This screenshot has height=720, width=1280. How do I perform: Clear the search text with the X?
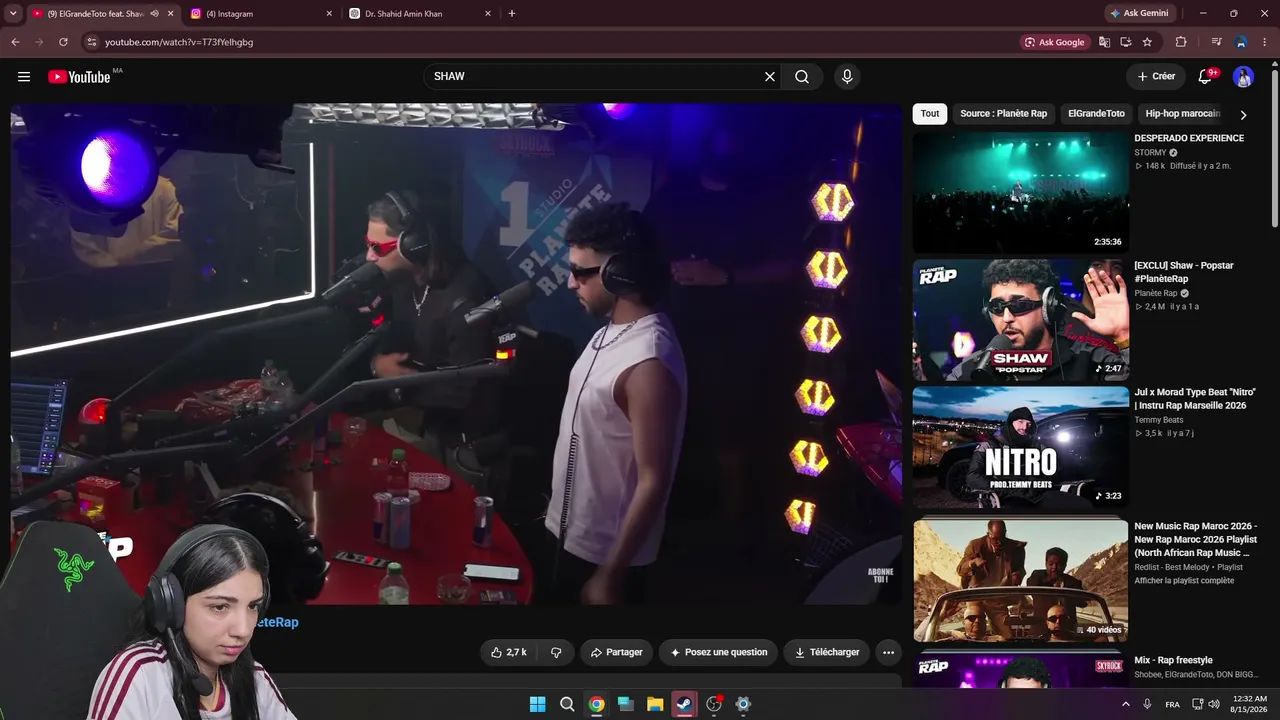click(x=770, y=77)
